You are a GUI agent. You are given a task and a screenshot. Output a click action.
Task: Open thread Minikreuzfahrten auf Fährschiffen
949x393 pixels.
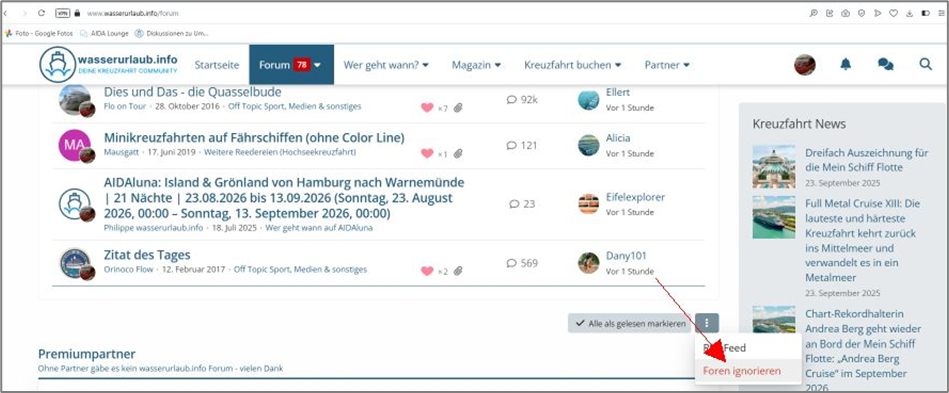[254, 137]
